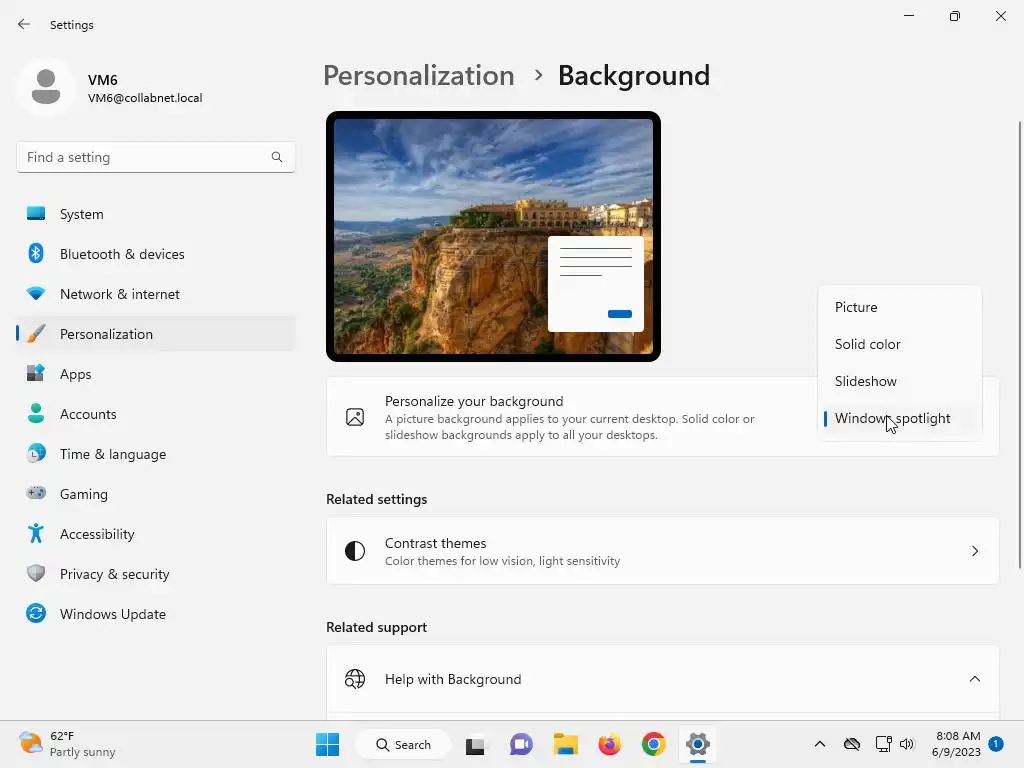Click the Personalization paintbrush icon
The image size is (1024, 768).
36,334
